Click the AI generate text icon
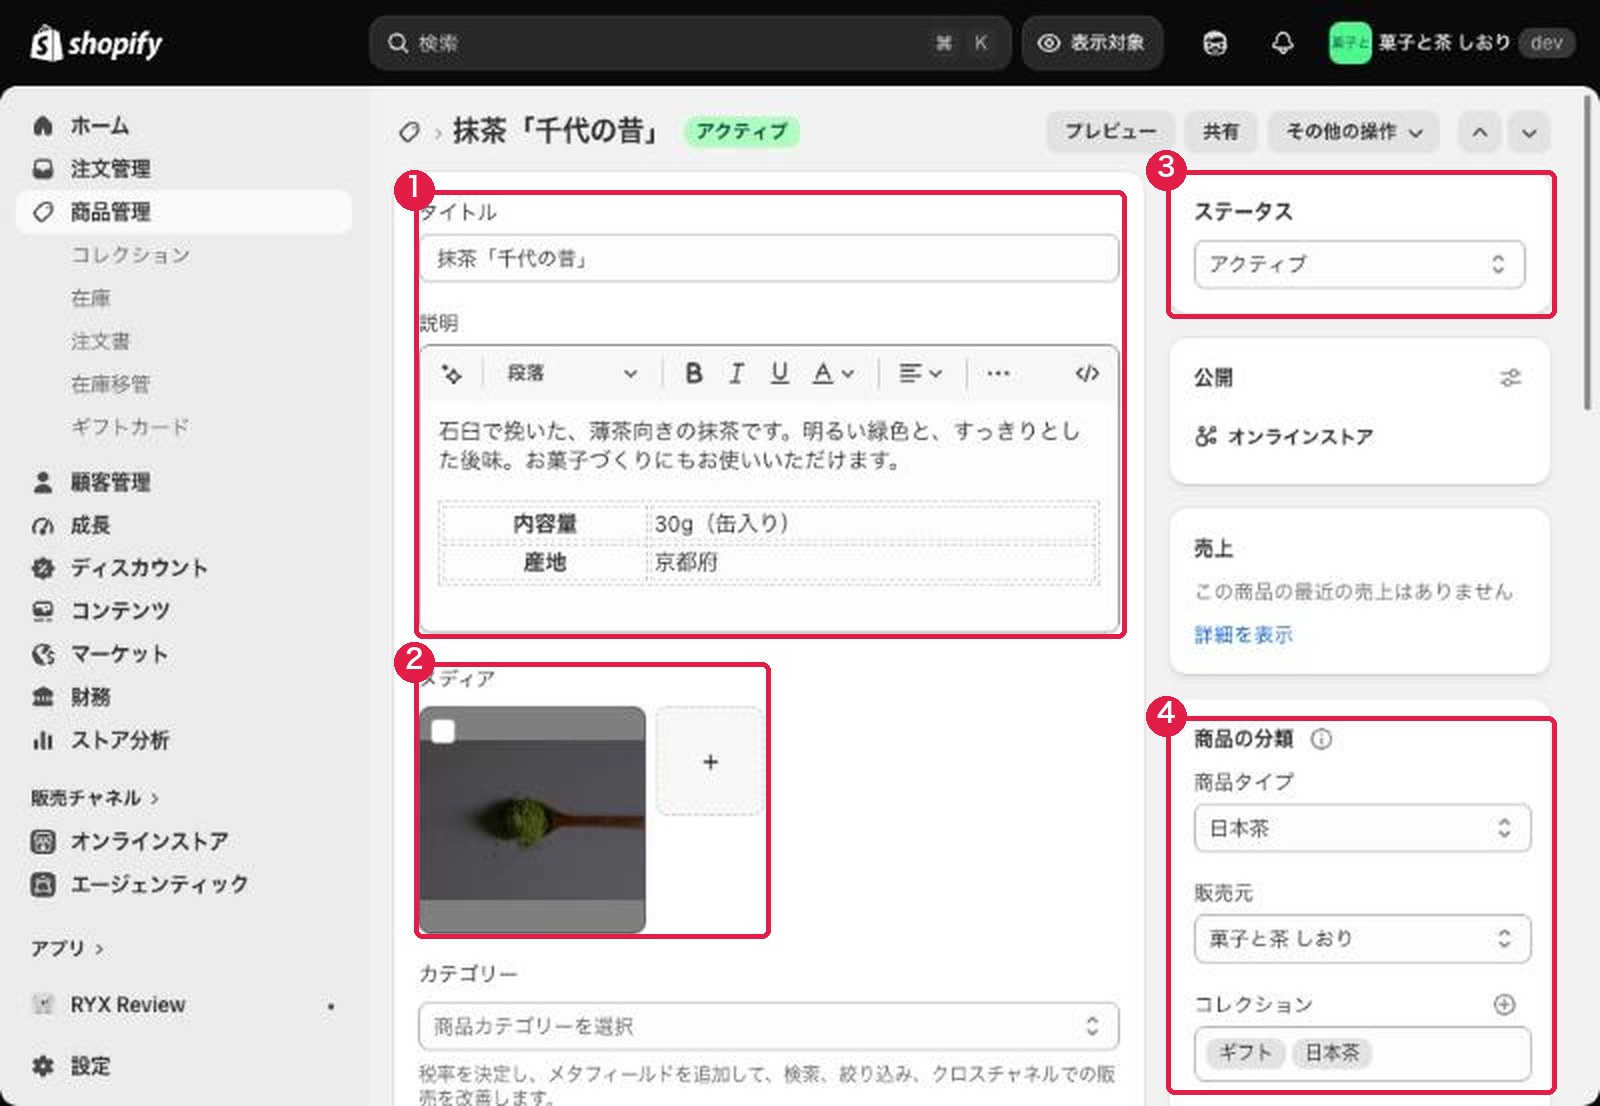The image size is (1600, 1106). point(452,373)
